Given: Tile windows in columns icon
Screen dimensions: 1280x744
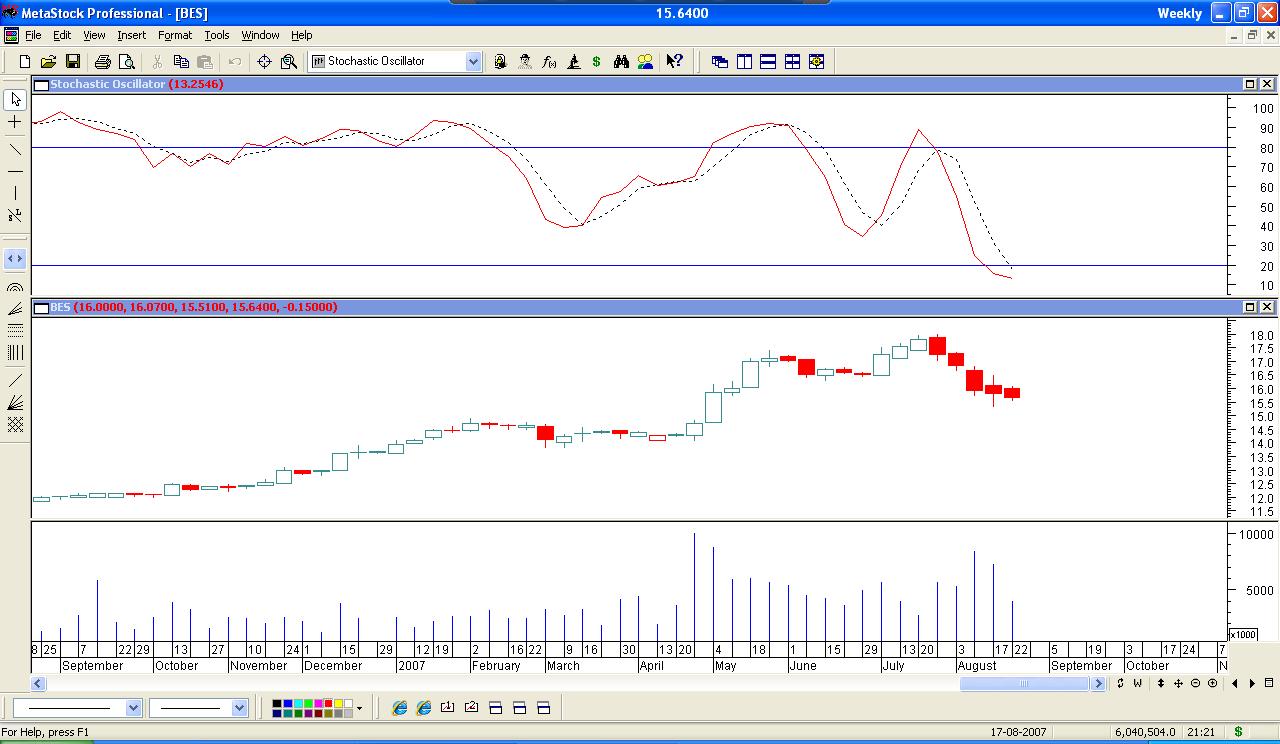Looking at the screenshot, I should pos(744,61).
